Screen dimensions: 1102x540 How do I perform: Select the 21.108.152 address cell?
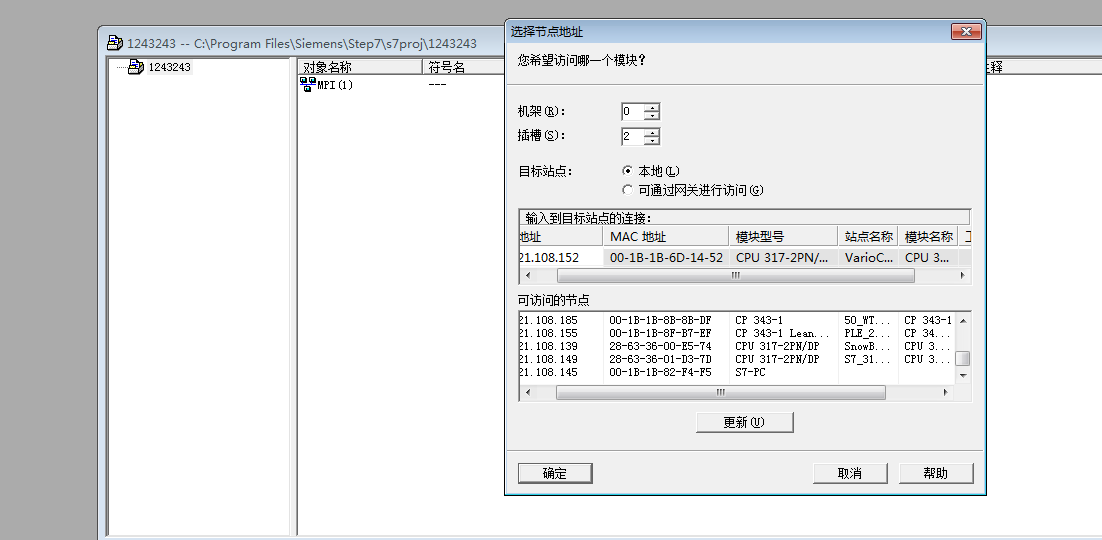click(x=561, y=257)
